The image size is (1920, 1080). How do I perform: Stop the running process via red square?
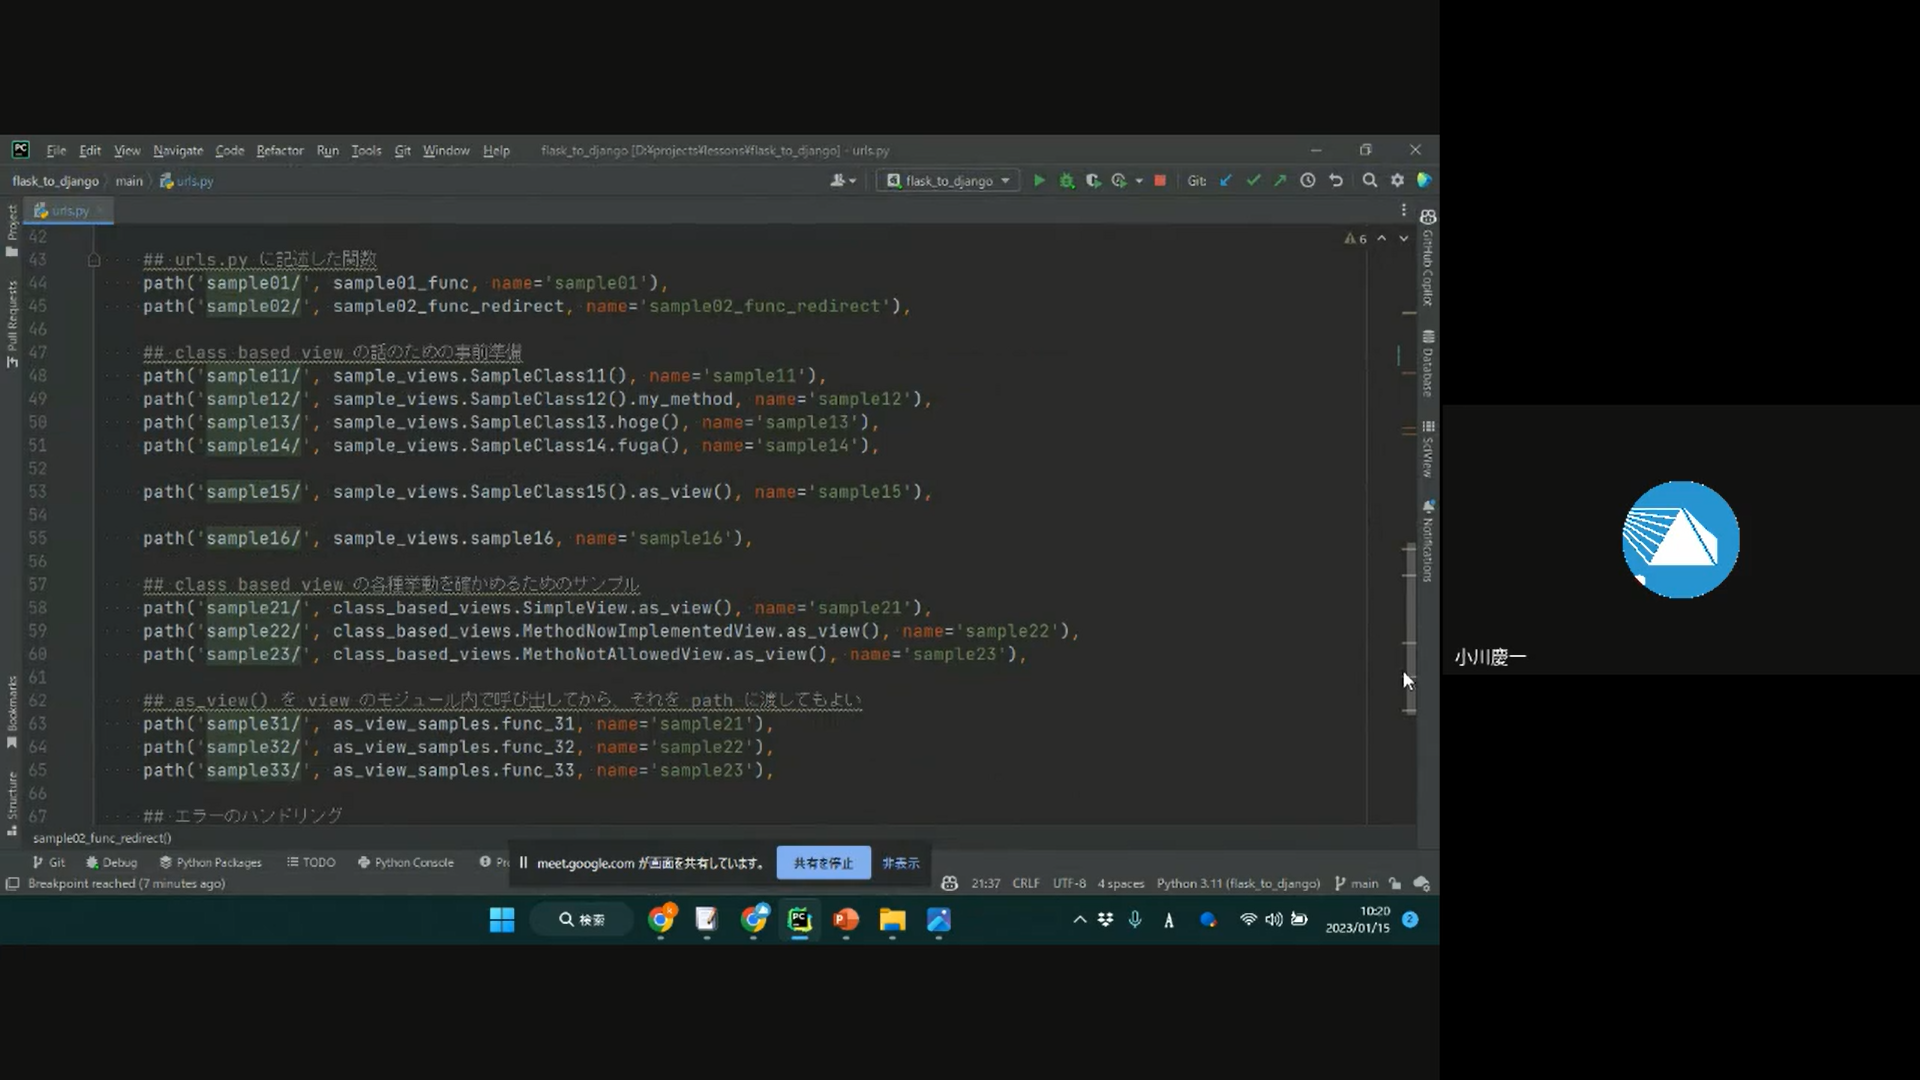tap(1160, 180)
